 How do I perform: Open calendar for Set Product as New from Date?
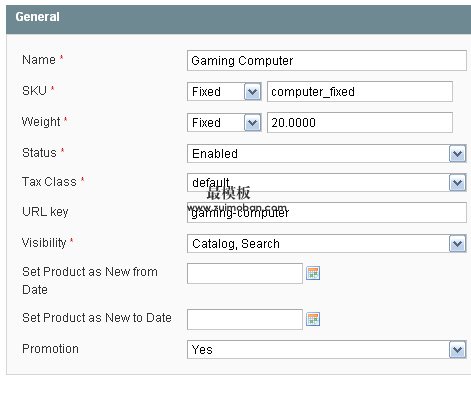(313, 273)
